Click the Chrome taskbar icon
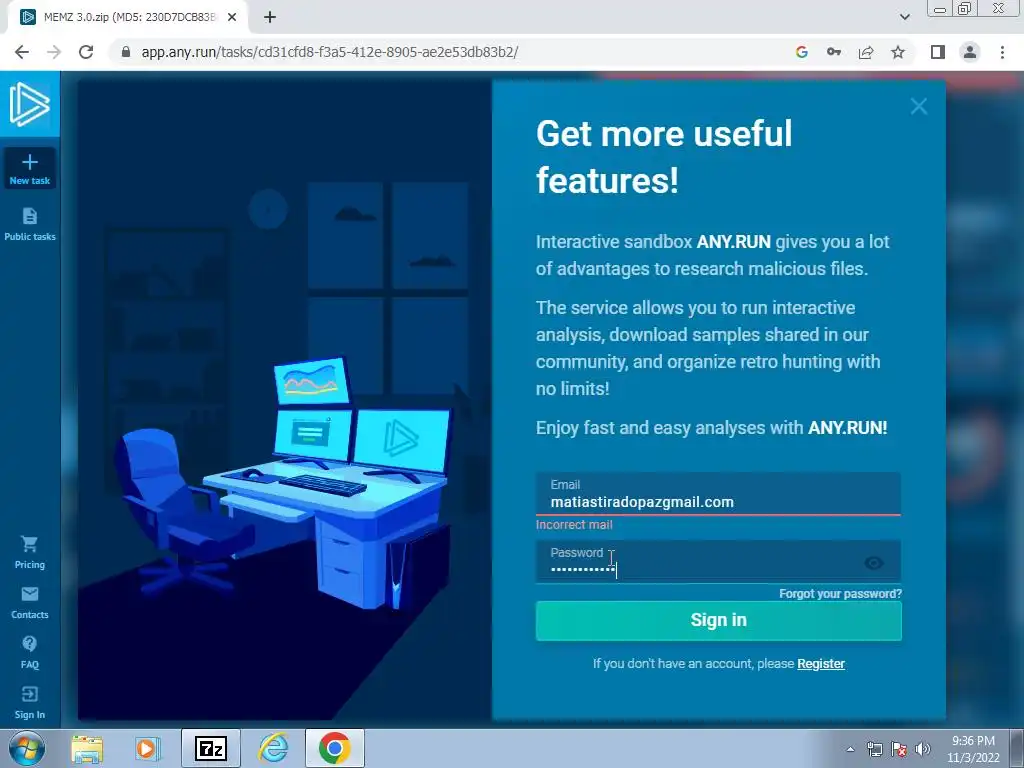1024x768 pixels. pyautogui.click(x=334, y=748)
